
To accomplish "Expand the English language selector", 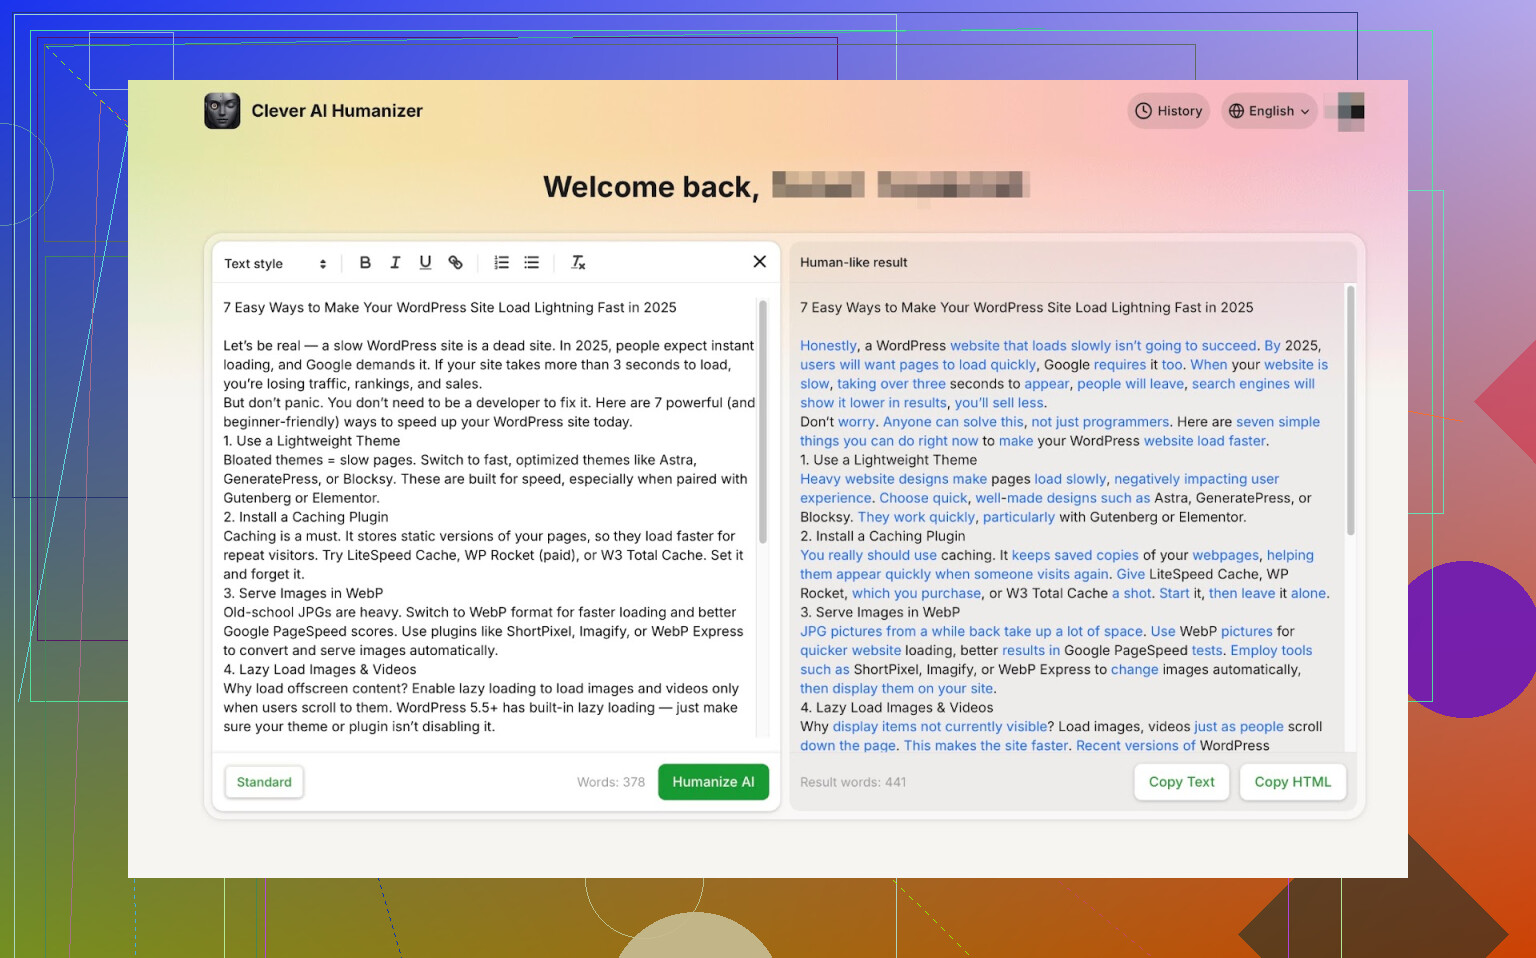I will [1269, 111].
